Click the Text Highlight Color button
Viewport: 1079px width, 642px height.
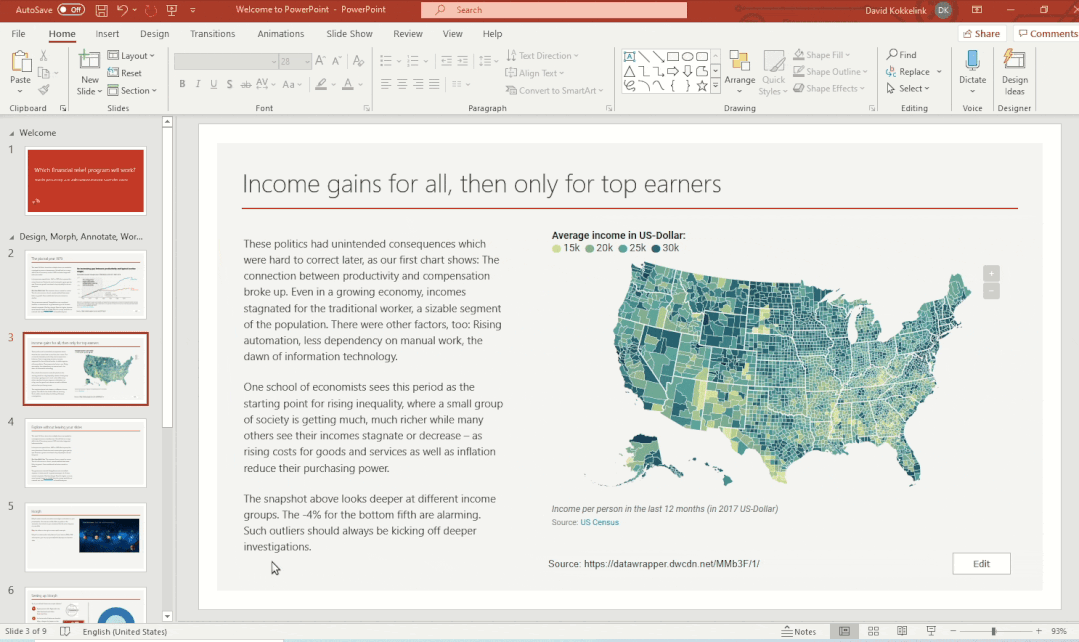[x=321, y=84]
